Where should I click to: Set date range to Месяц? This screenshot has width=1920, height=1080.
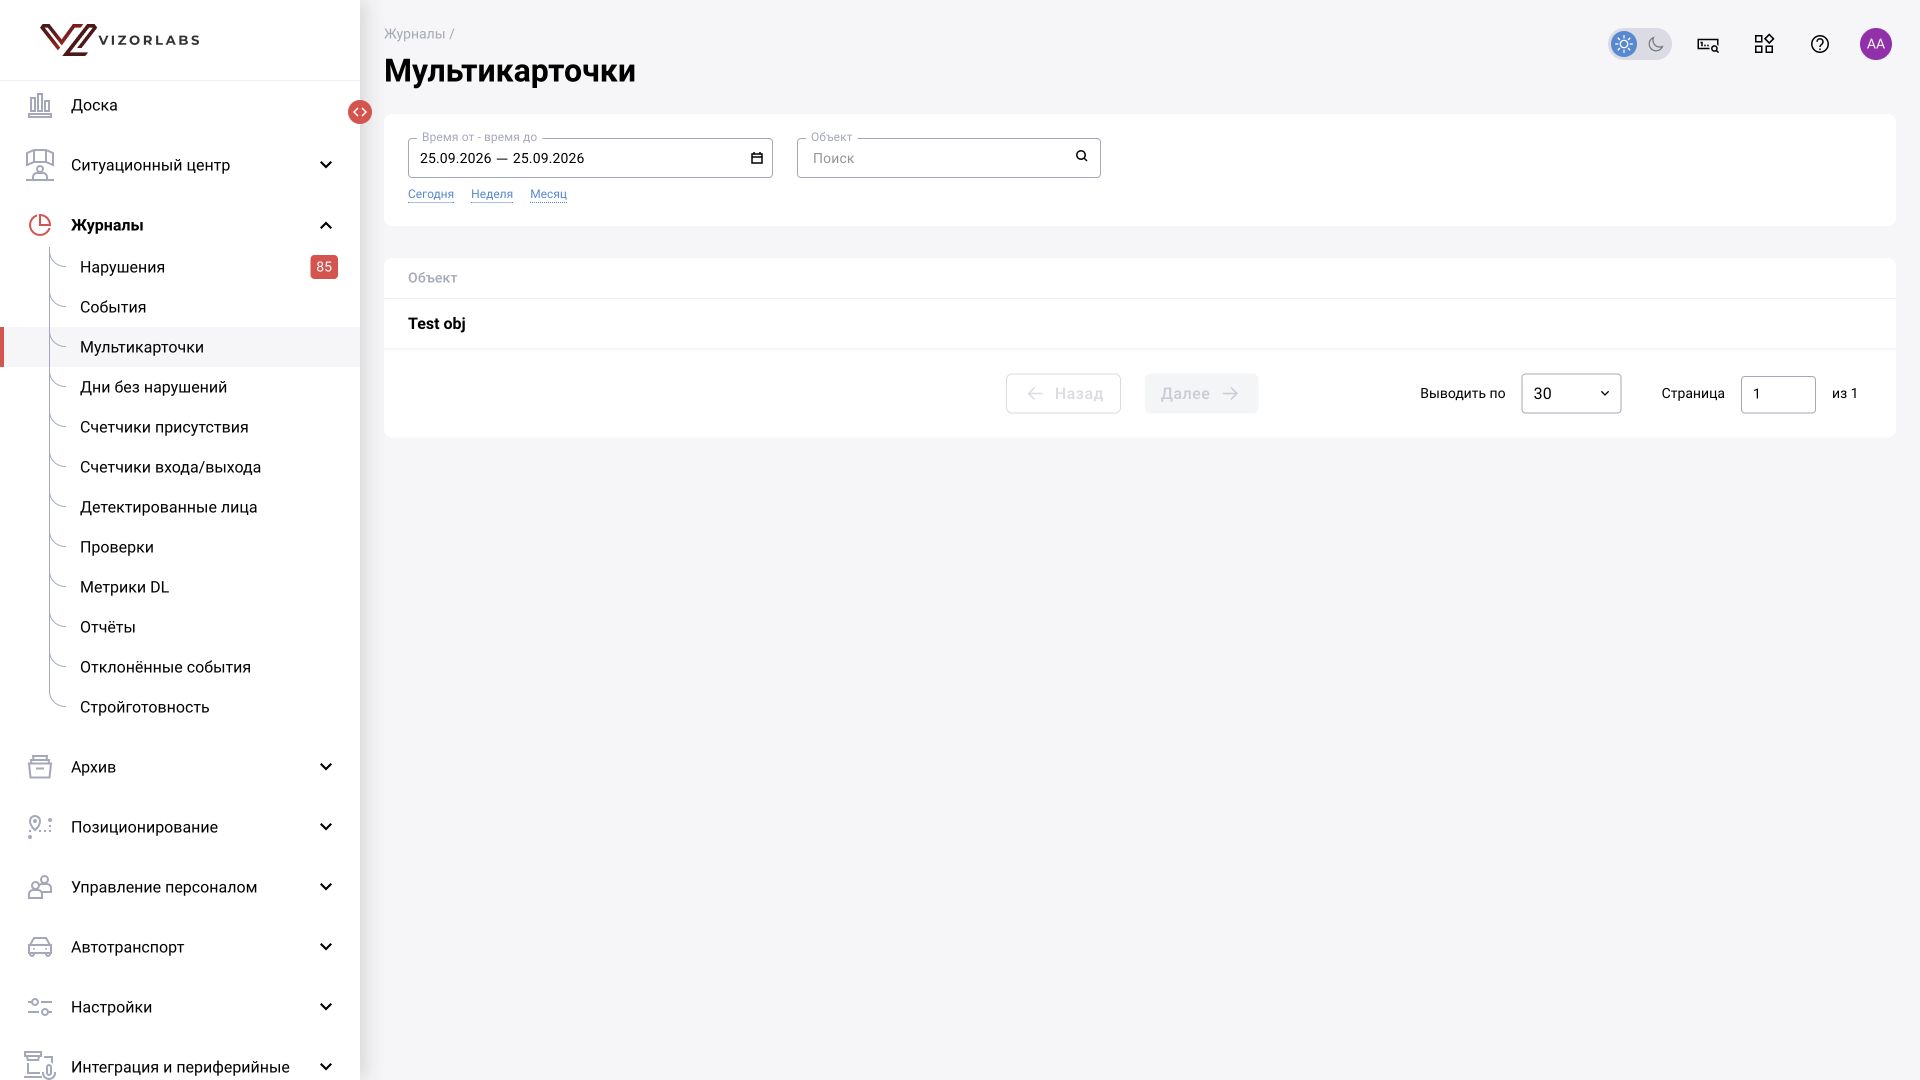[x=548, y=194]
